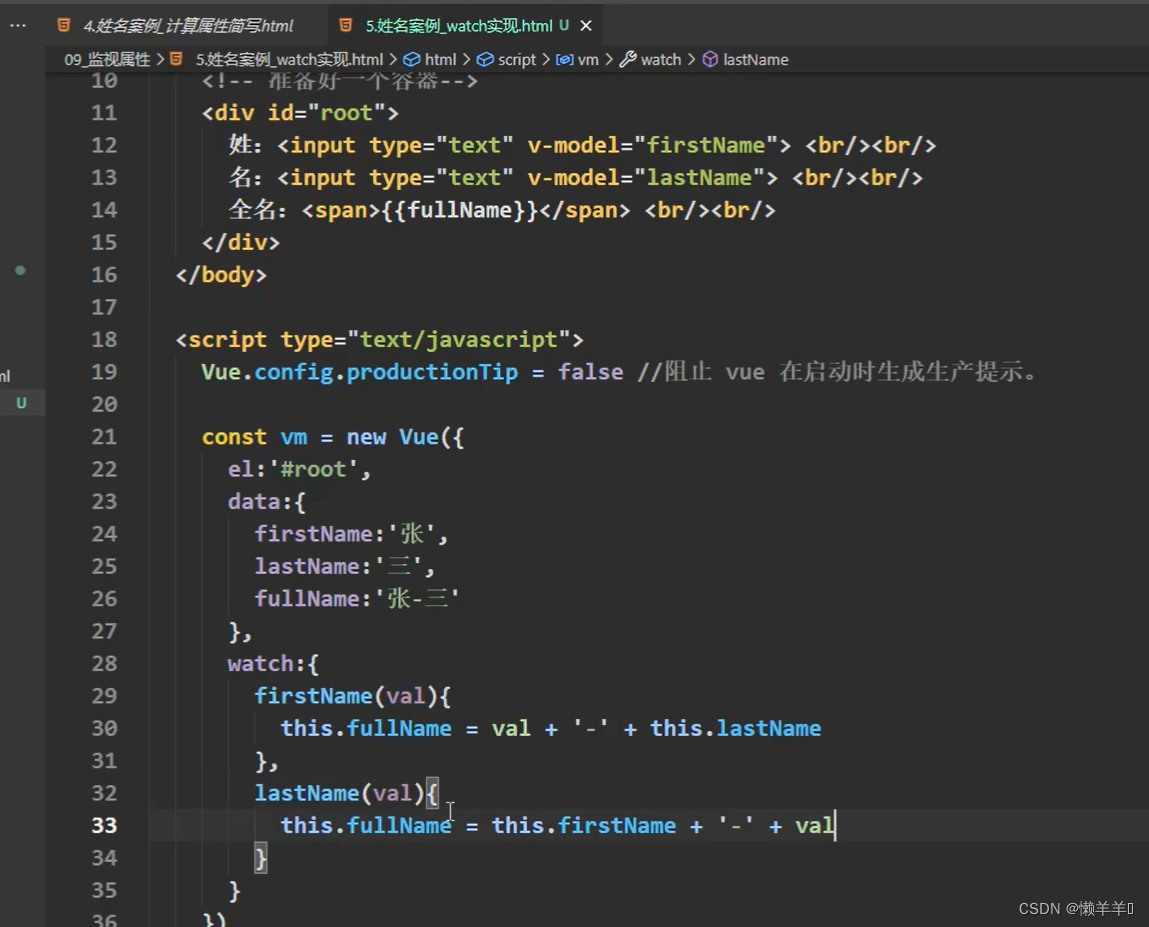The height and width of the screenshot is (927, 1149).
Task: Click line number 33 in the gutter
Action: tap(104, 825)
